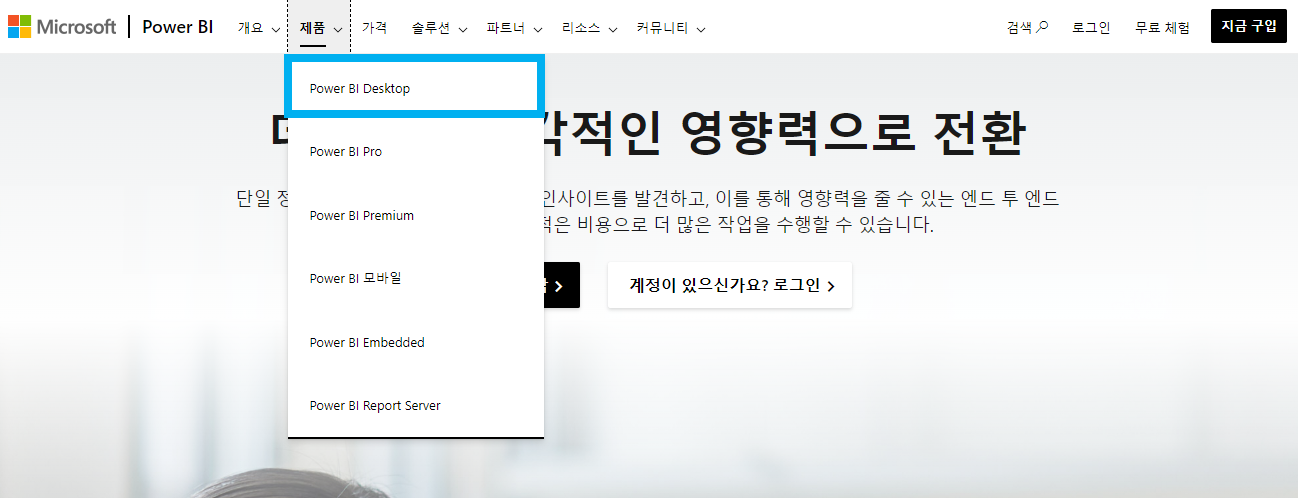The height and width of the screenshot is (498, 1298).
Task: Select Power BI Report Server entry
Action: (x=415, y=405)
